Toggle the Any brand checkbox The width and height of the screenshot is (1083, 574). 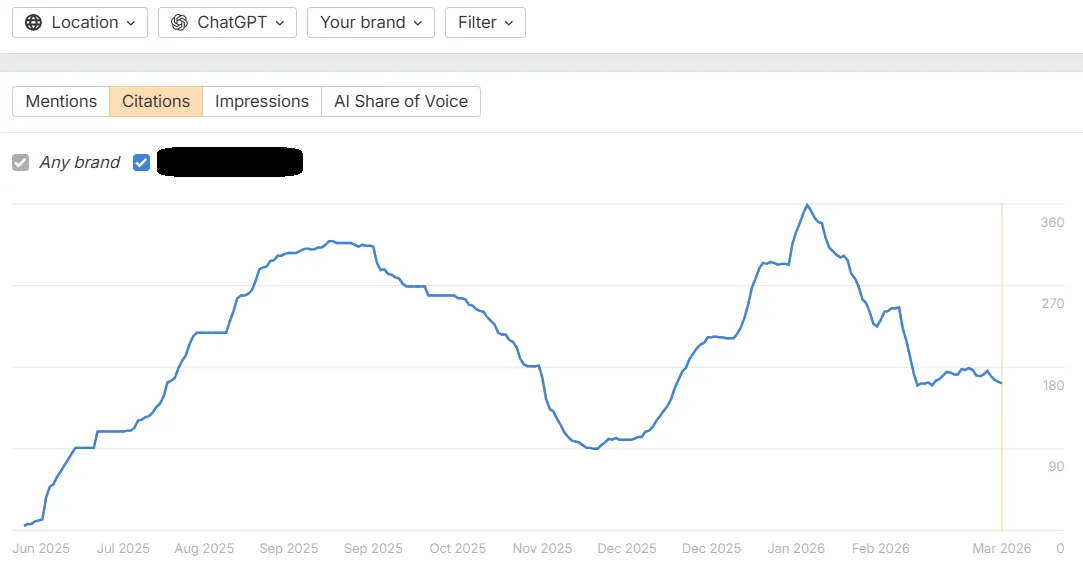point(21,163)
